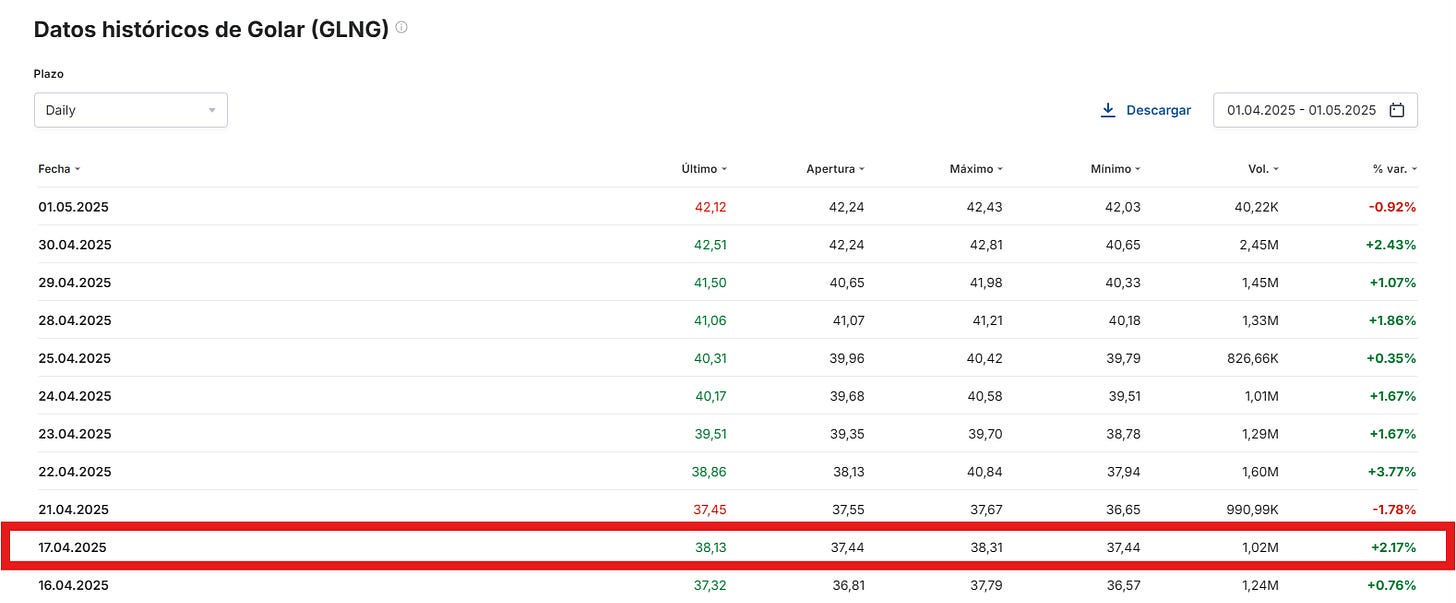Select the 01.05.2025 date cell
1456x603 pixels.
click(74, 207)
